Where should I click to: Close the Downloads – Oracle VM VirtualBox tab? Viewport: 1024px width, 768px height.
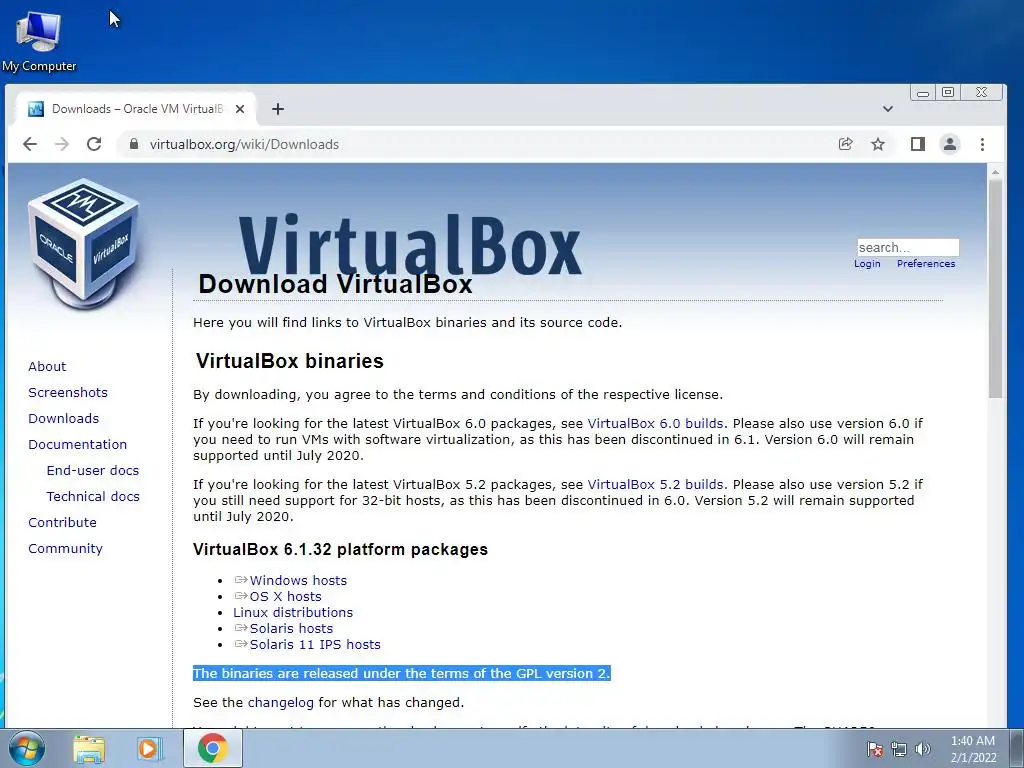(240, 109)
